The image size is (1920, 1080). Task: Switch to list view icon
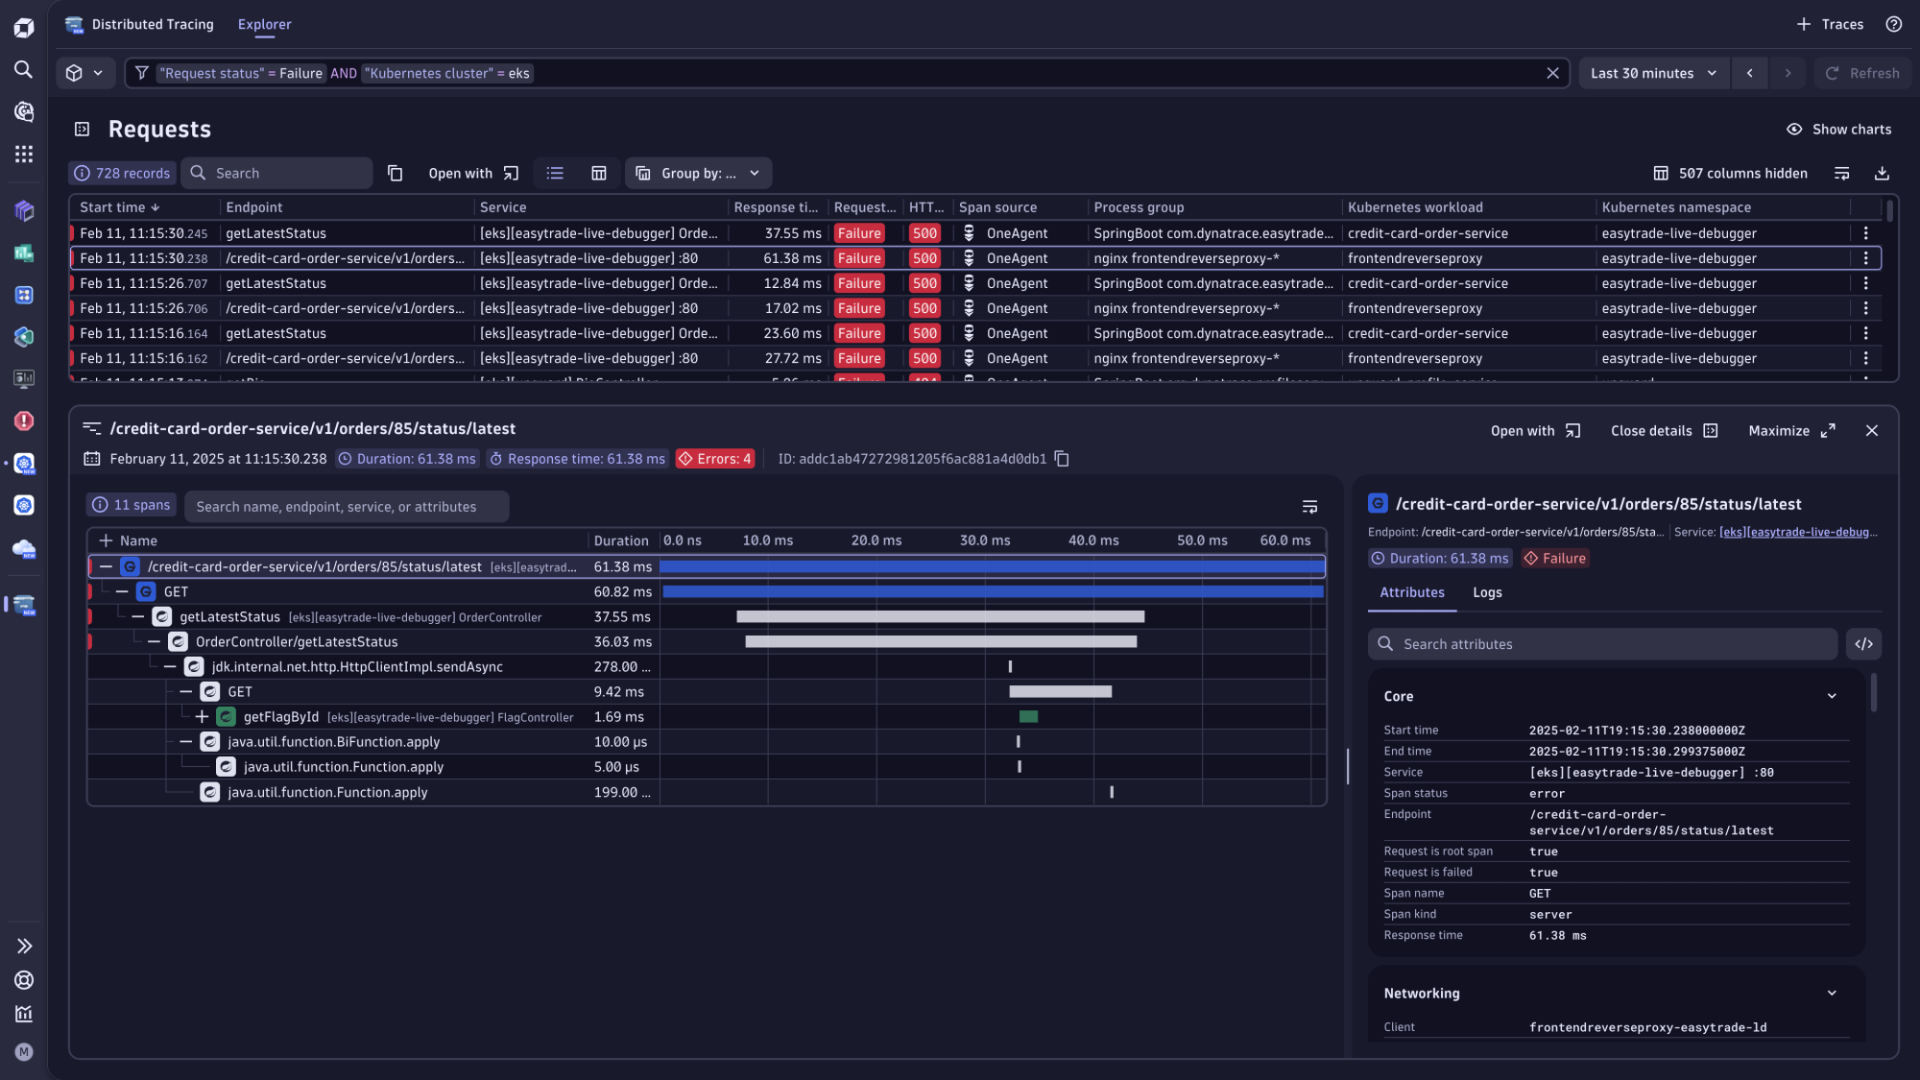coord(555,173)
